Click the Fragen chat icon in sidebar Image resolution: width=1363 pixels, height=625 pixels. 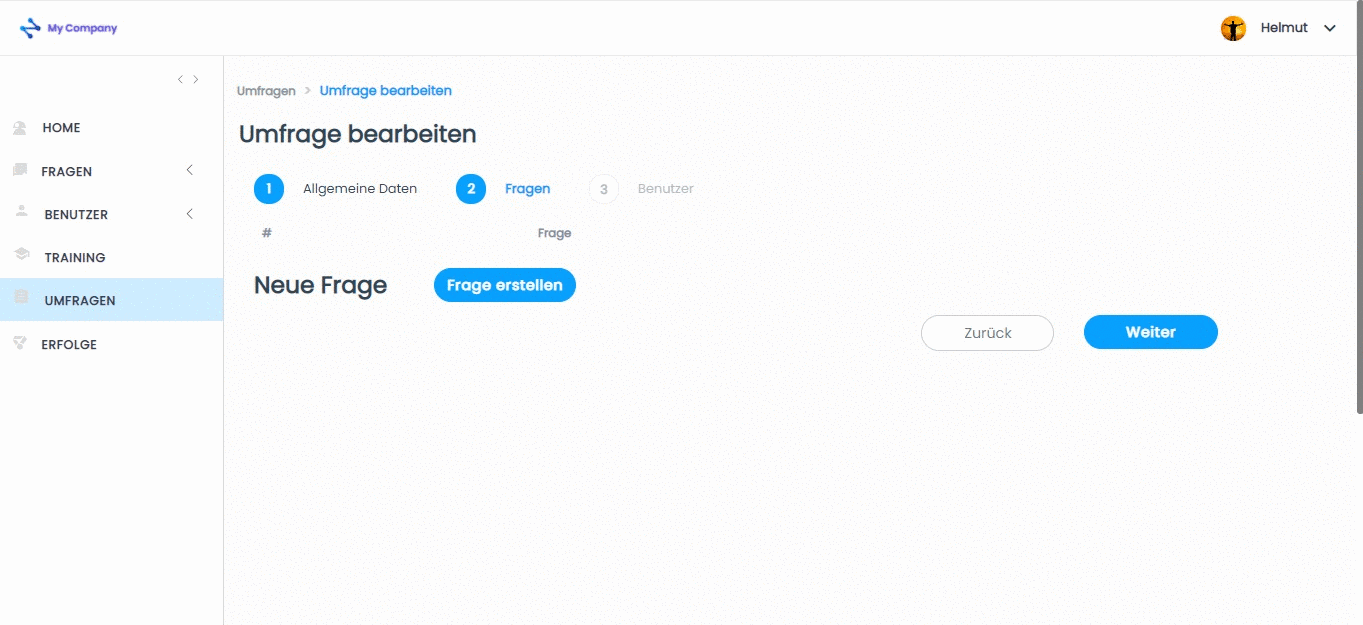pyautogui.click(x=19, y=171)
